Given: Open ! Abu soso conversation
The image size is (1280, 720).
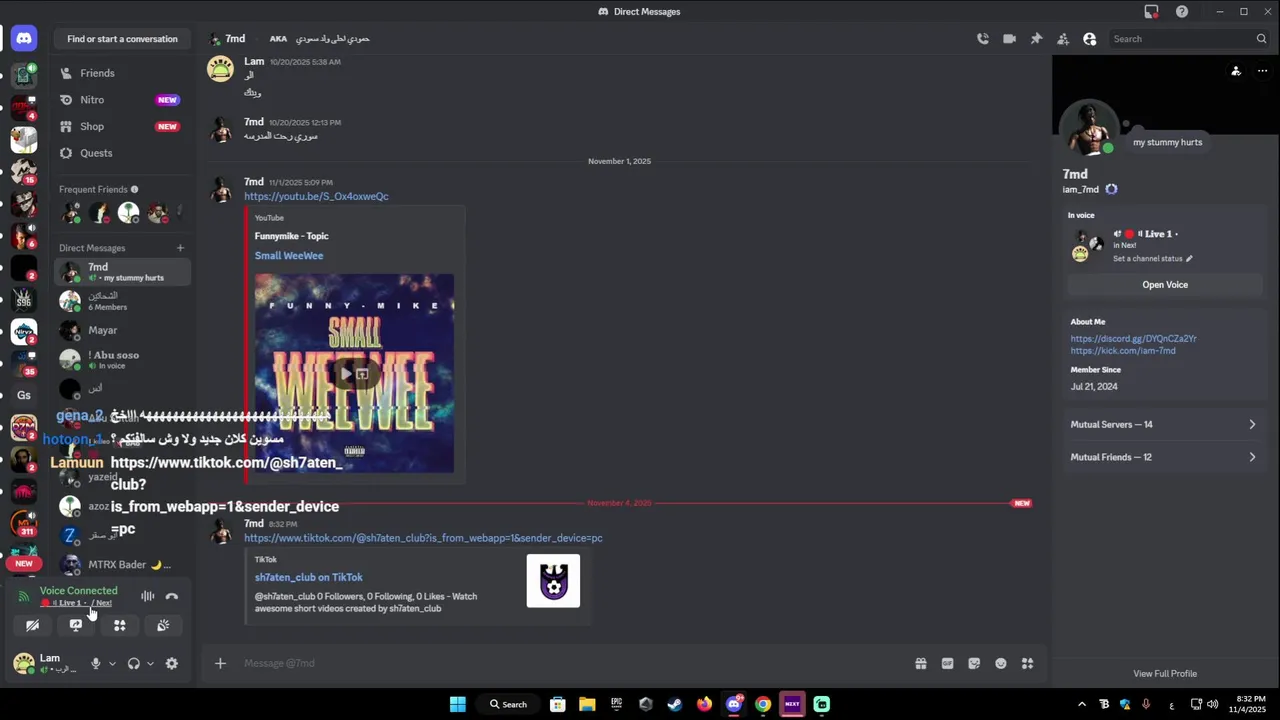Looking at the screenshot, I should click(x=122, y=359).
